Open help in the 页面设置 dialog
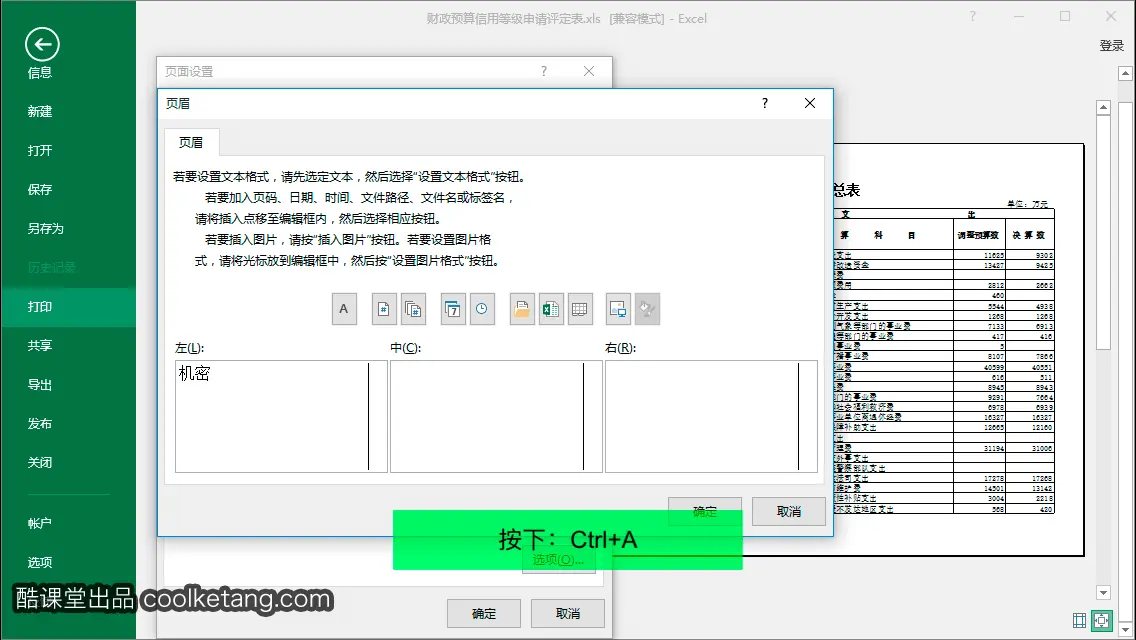 click(x=544, y=71)
